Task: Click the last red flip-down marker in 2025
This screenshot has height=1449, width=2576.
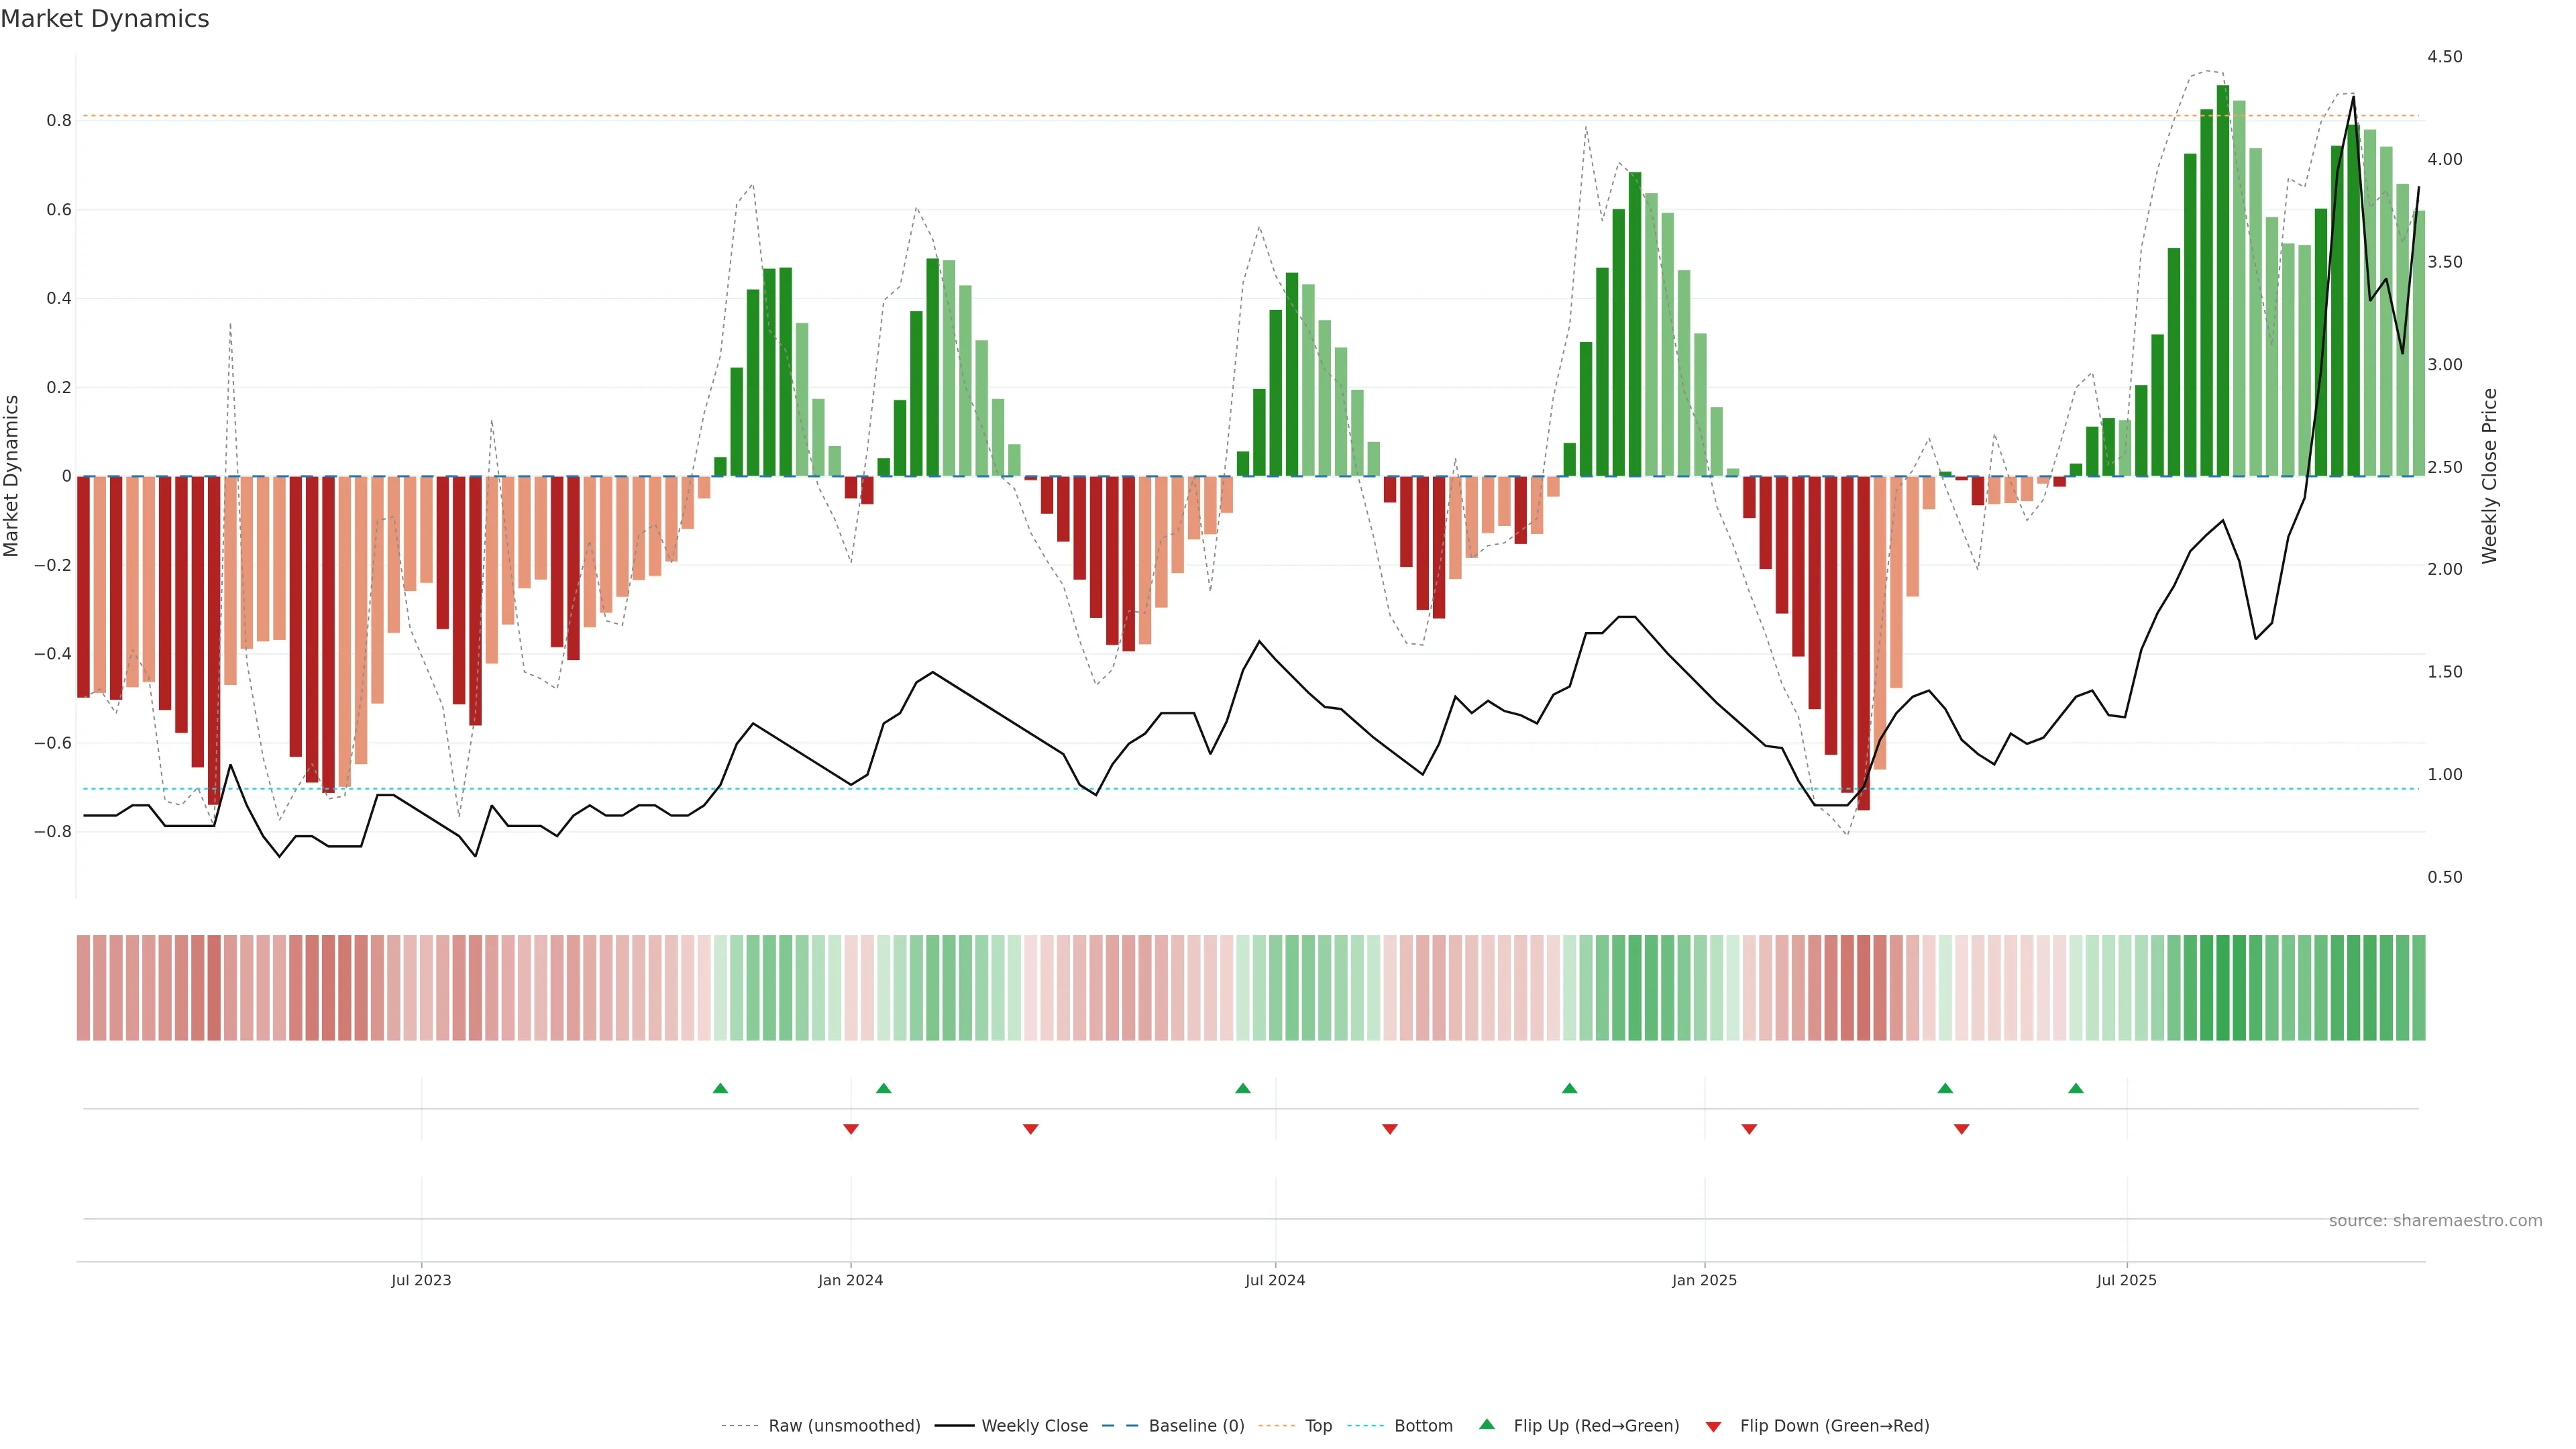Action: (1961, 1129)
